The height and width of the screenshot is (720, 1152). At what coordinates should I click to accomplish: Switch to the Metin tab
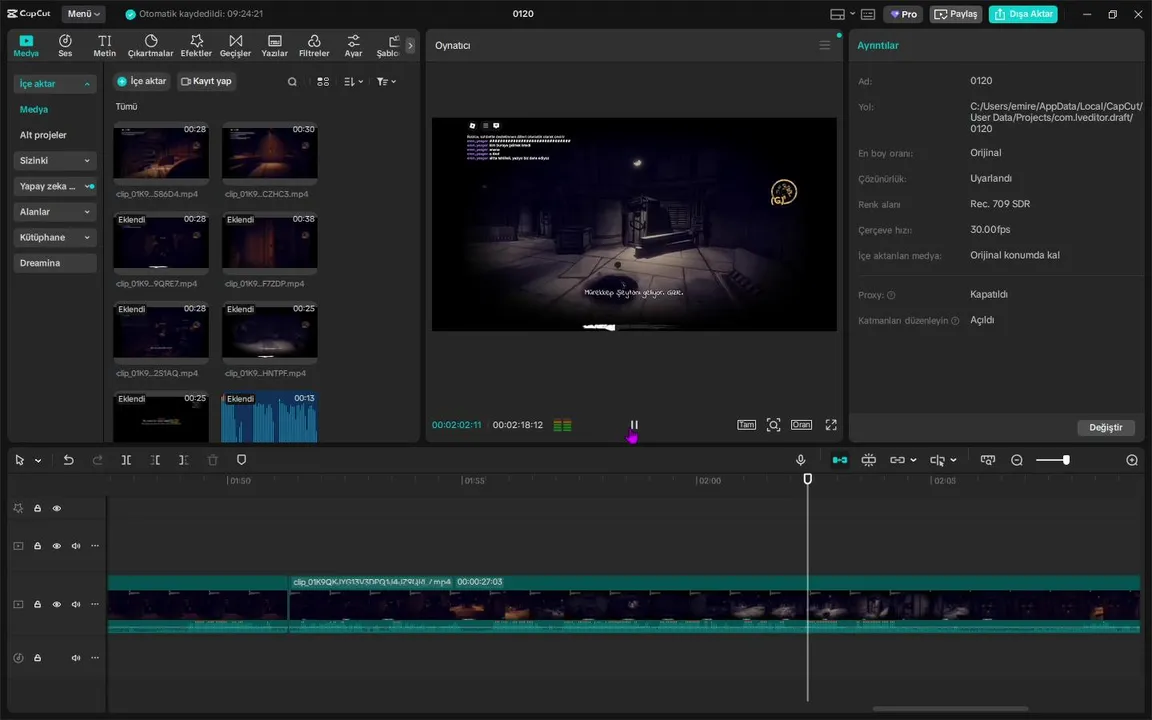point(104,46)
